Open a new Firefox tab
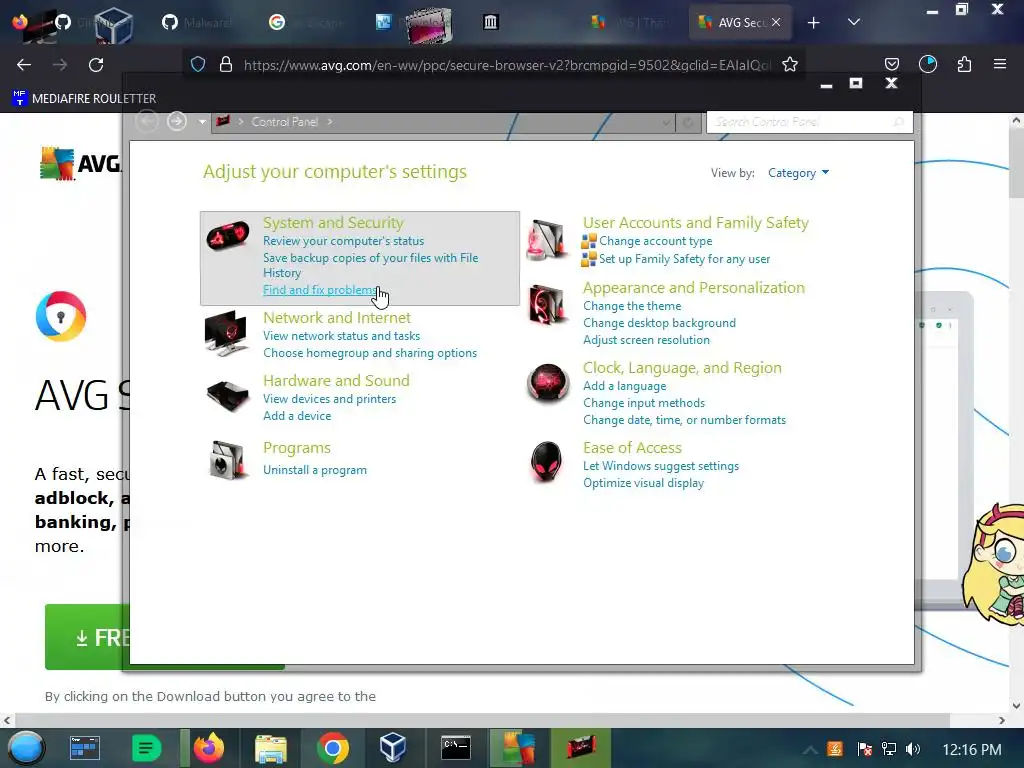Screen dimensions: 1024x768 point(813,23)
